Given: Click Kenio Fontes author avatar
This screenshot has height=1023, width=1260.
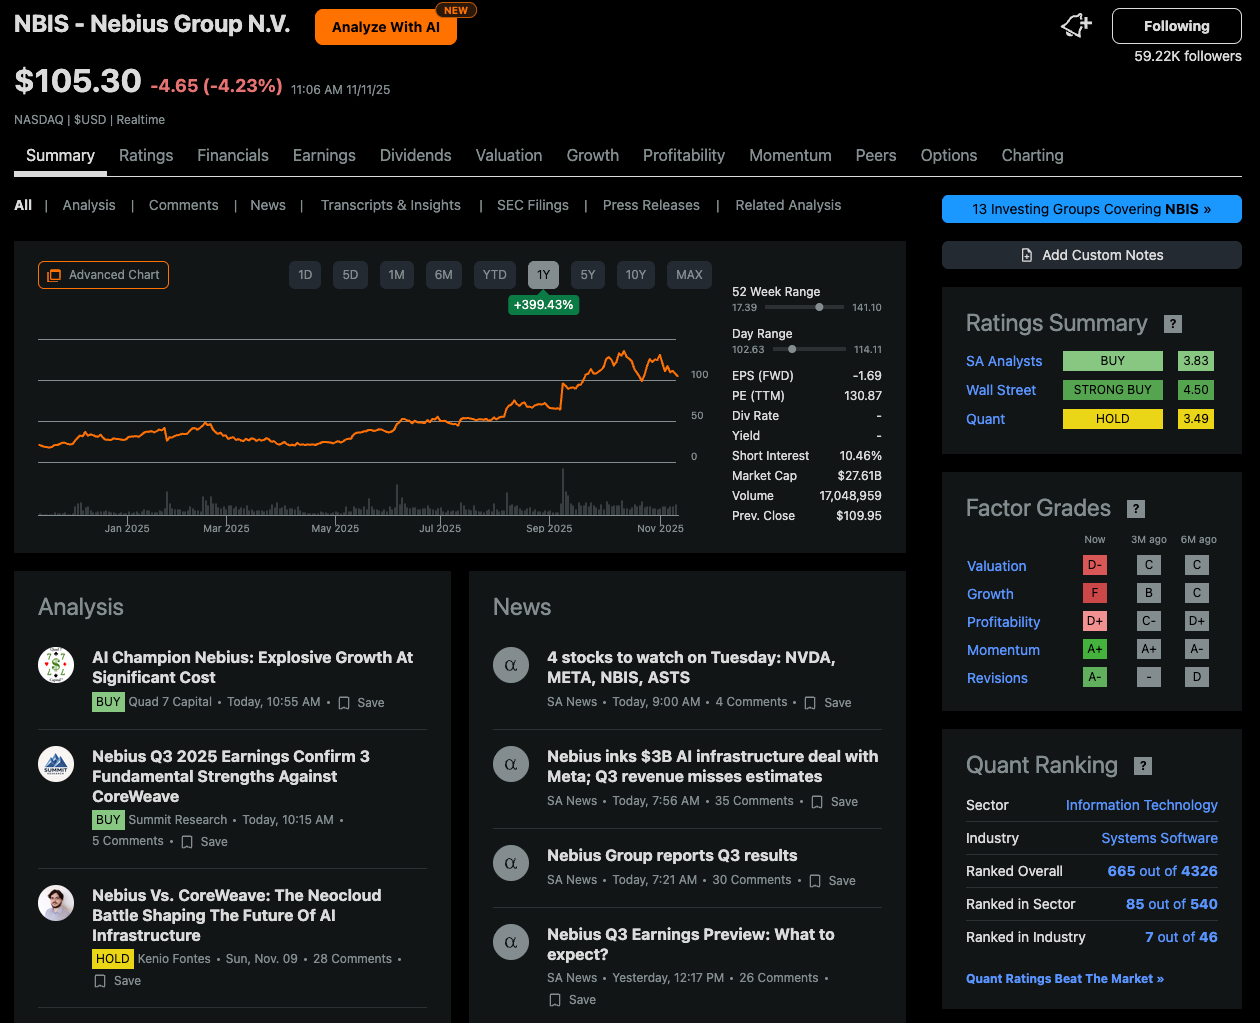Looking at the screenshot, I should [56, 903].
